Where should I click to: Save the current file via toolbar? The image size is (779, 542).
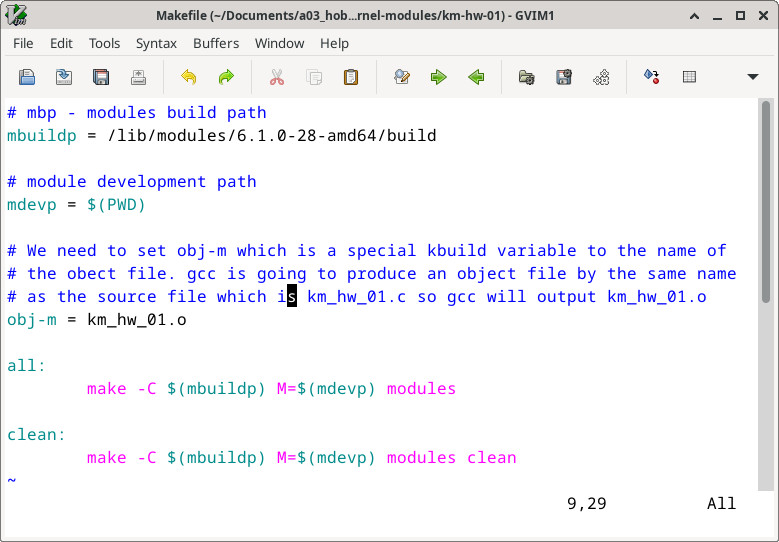click(64, 77)
